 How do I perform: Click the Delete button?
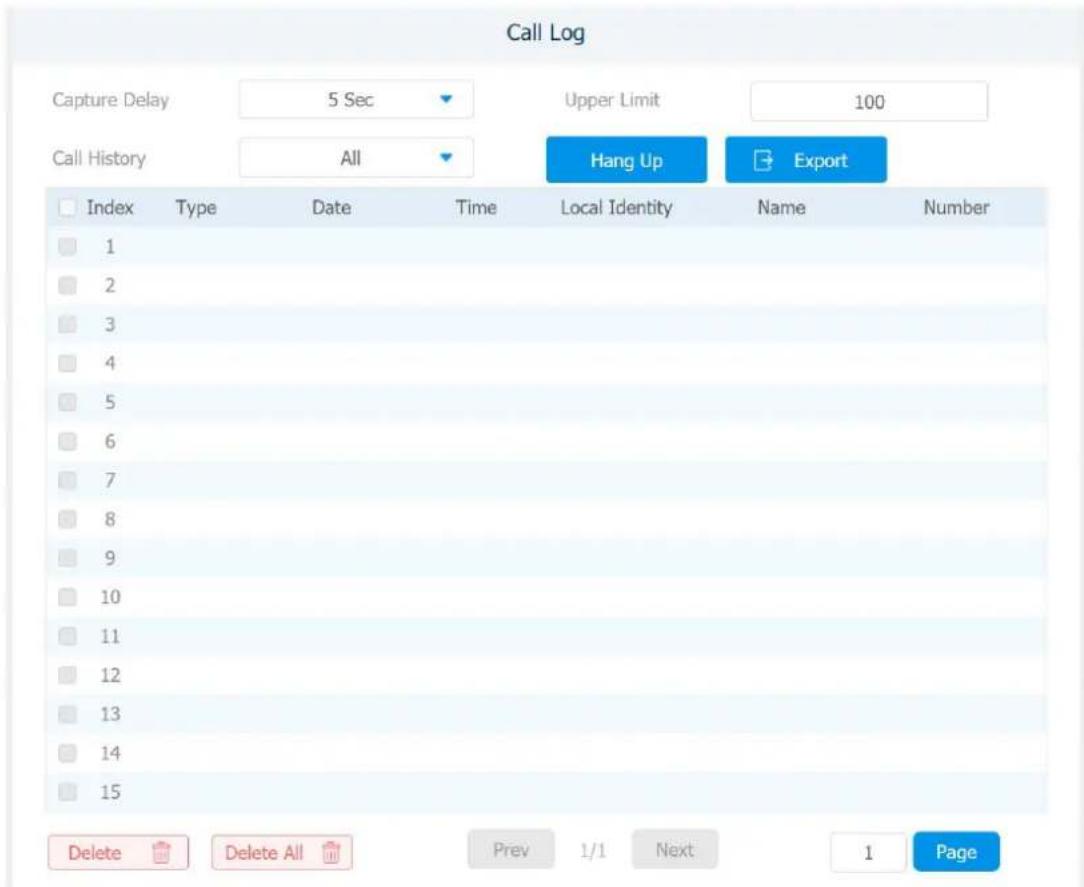coord(118,852)
